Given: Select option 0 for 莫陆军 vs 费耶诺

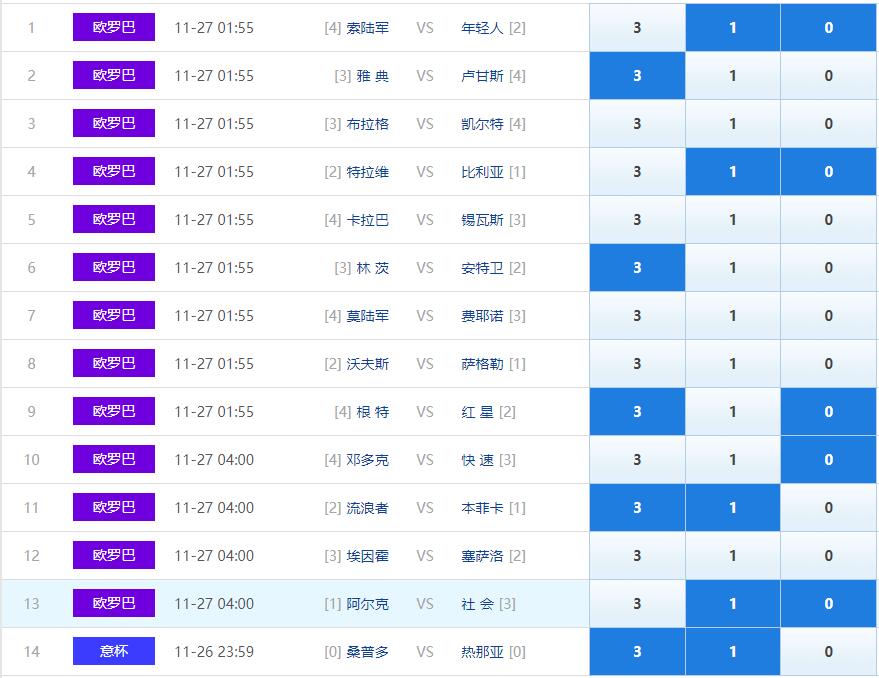Looking at the screenshot, I should pos(829,316).
